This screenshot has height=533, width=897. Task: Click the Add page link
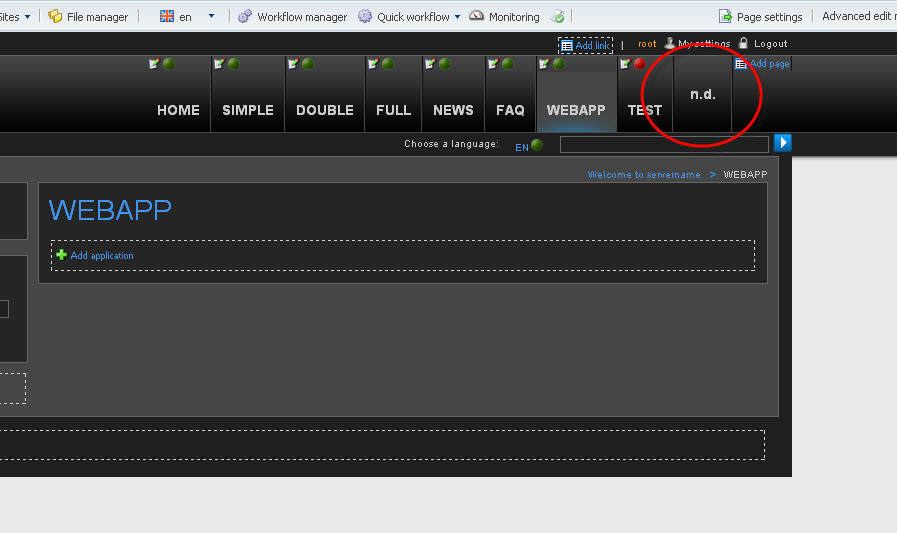click(769, 63)
